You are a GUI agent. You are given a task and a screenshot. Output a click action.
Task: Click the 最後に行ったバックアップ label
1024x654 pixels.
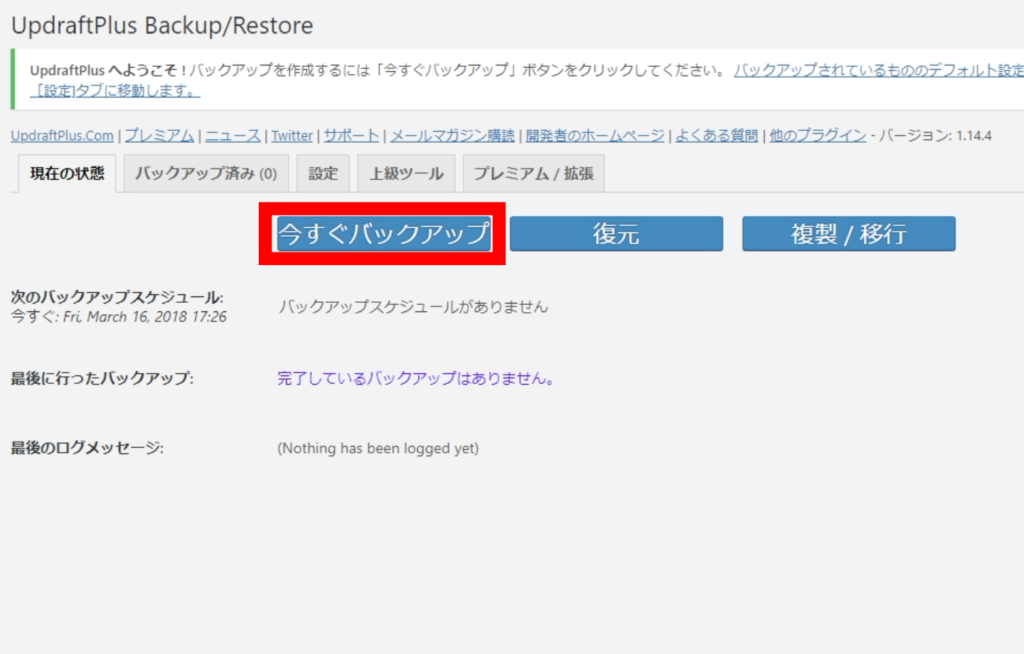[x=102, y=378]
